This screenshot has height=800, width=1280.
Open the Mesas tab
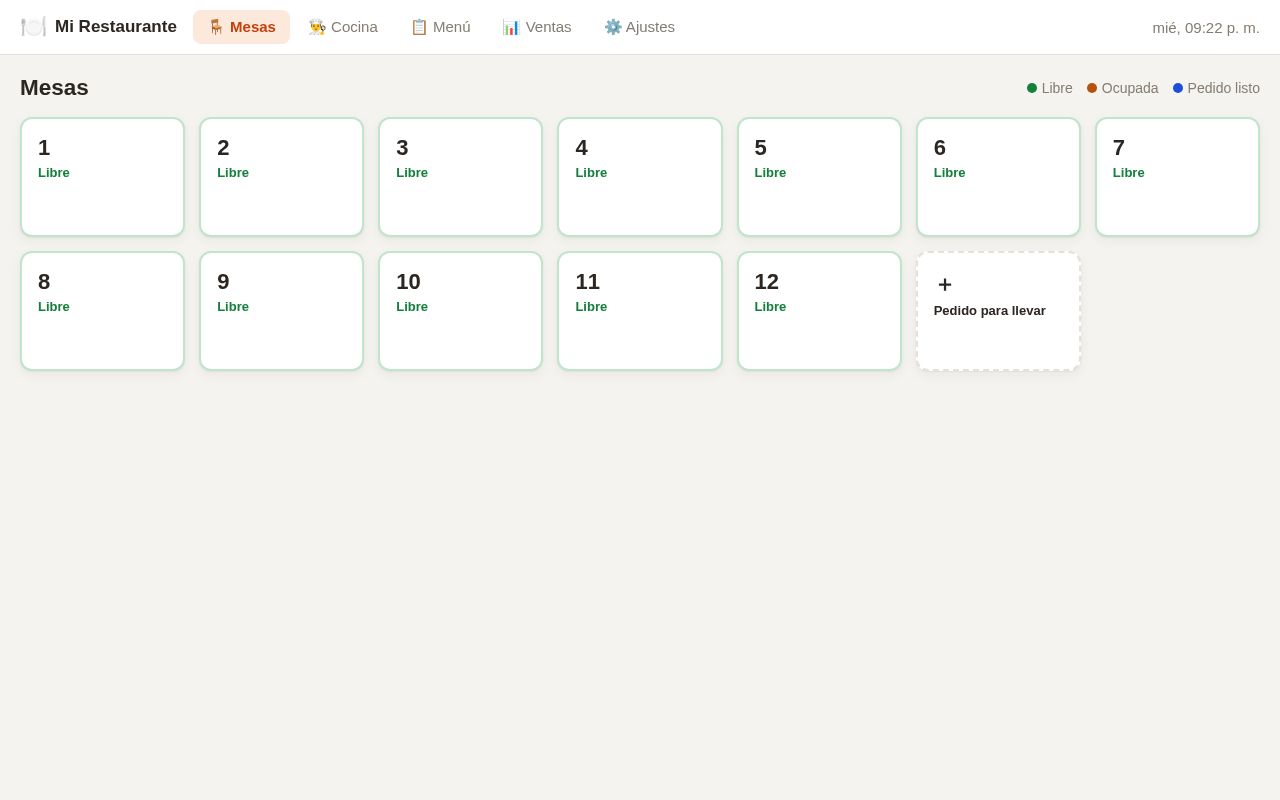pos(241,27)
